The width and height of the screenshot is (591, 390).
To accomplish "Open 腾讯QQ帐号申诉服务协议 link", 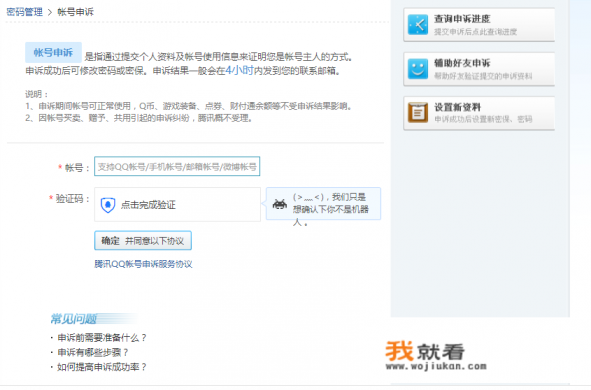I will point(143,264).
